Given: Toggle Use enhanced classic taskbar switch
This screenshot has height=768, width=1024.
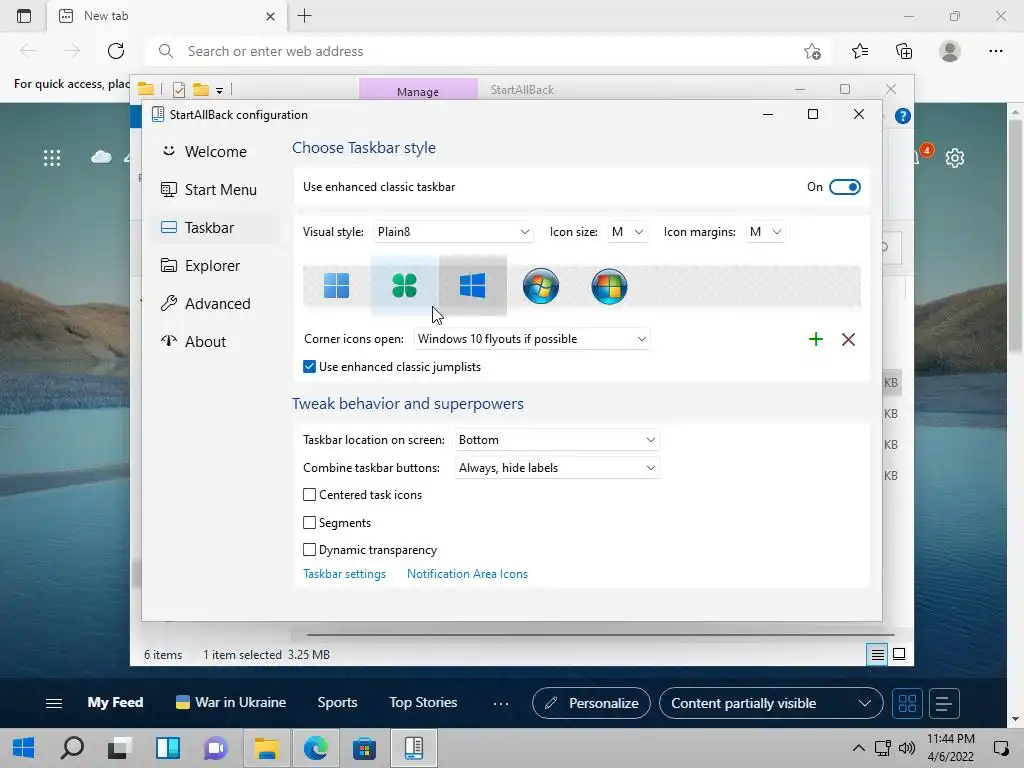Looking at the screenshot, I should (x=844, y=187).
